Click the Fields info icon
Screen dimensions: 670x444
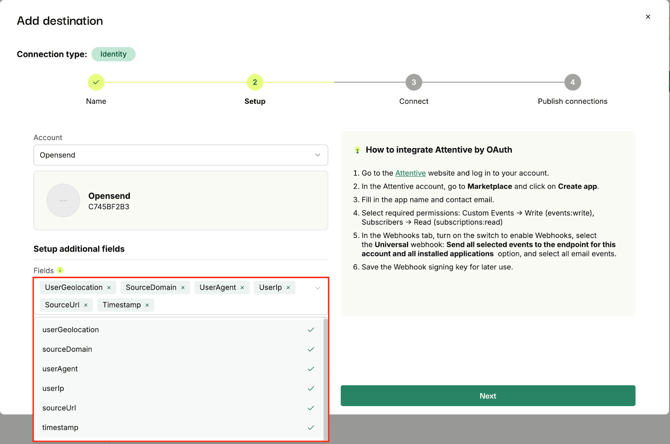[60, 271]
